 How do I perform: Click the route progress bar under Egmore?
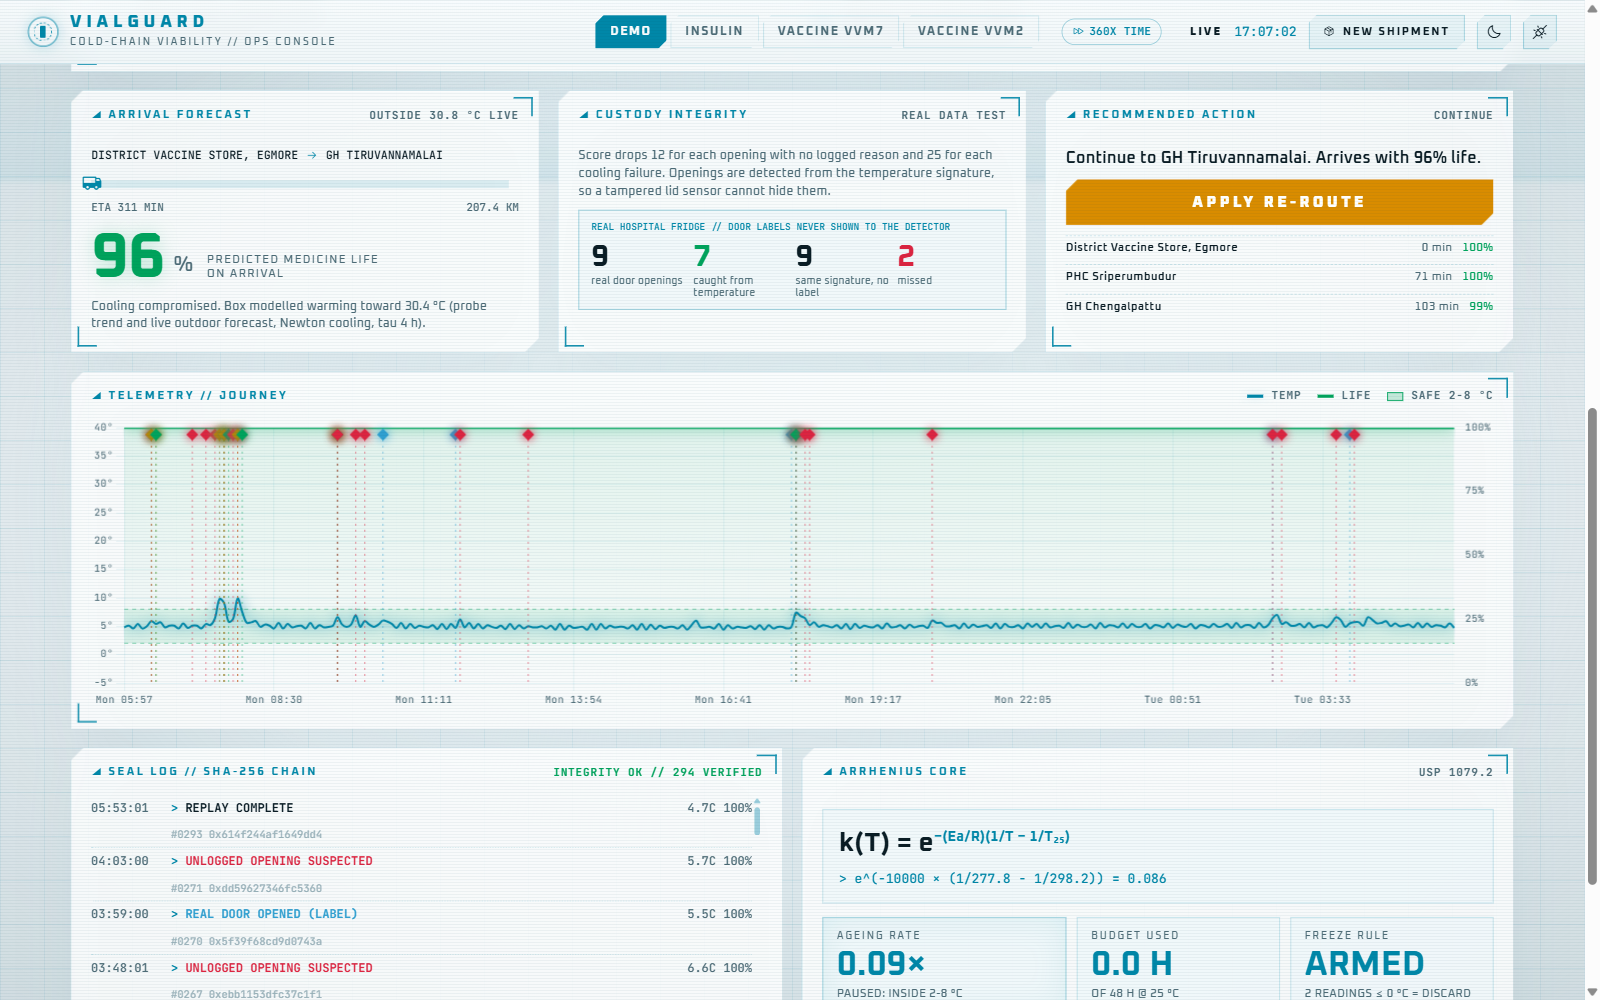(300, 184)
